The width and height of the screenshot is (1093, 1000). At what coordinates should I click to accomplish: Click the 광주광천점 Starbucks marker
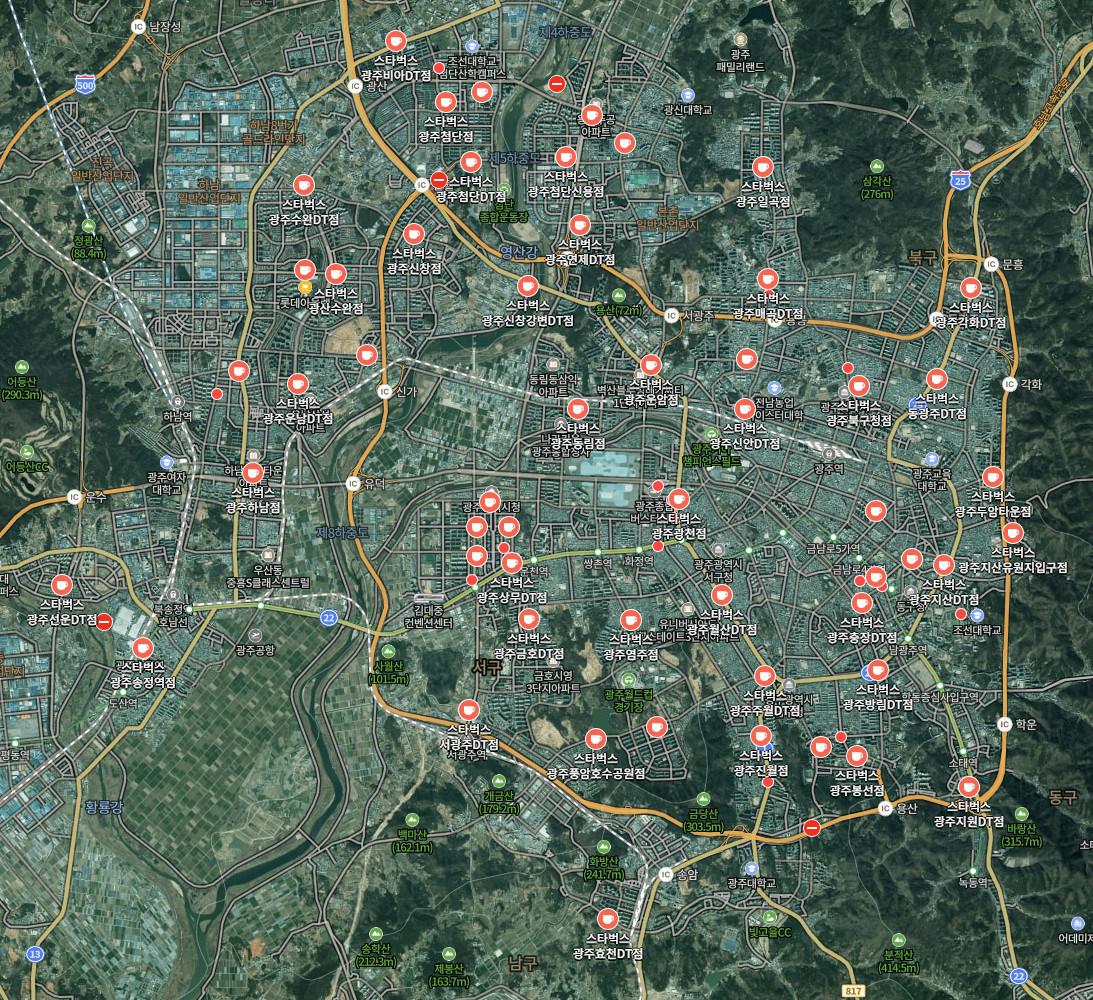click(678, 499)
